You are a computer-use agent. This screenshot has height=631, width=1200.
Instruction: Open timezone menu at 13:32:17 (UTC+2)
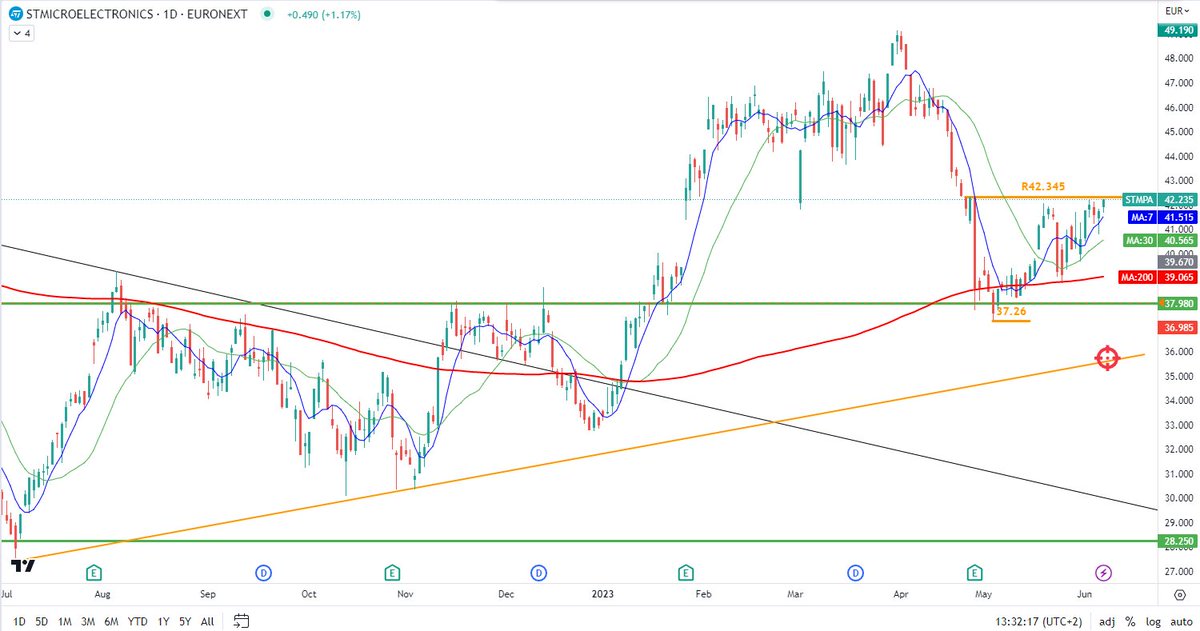coord(1038,621)
